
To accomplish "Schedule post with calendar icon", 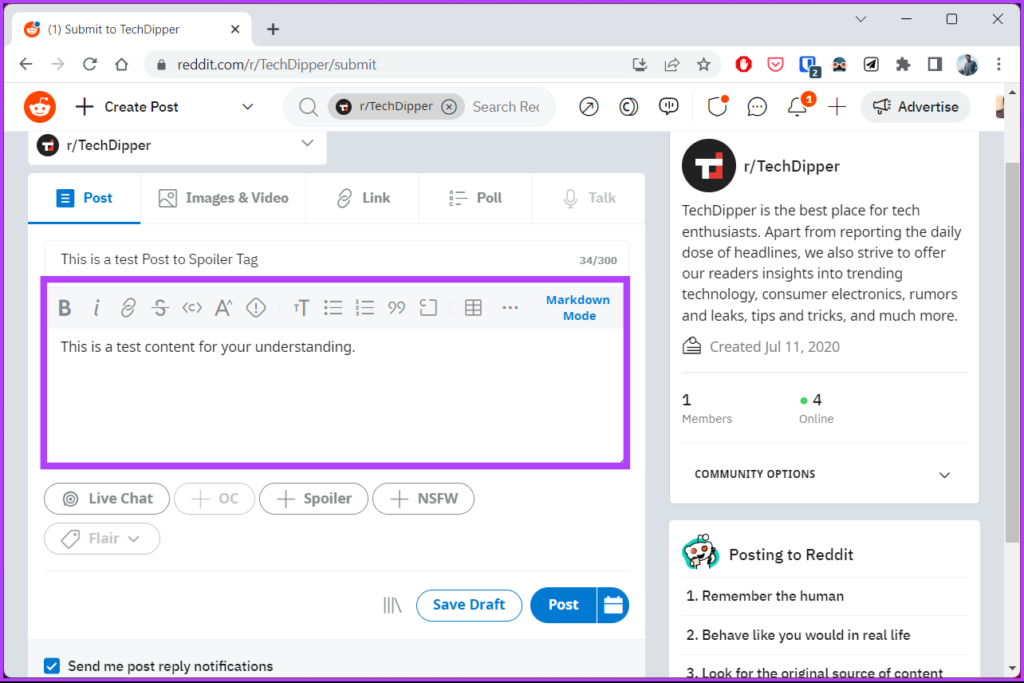I will tap(613, 605).
